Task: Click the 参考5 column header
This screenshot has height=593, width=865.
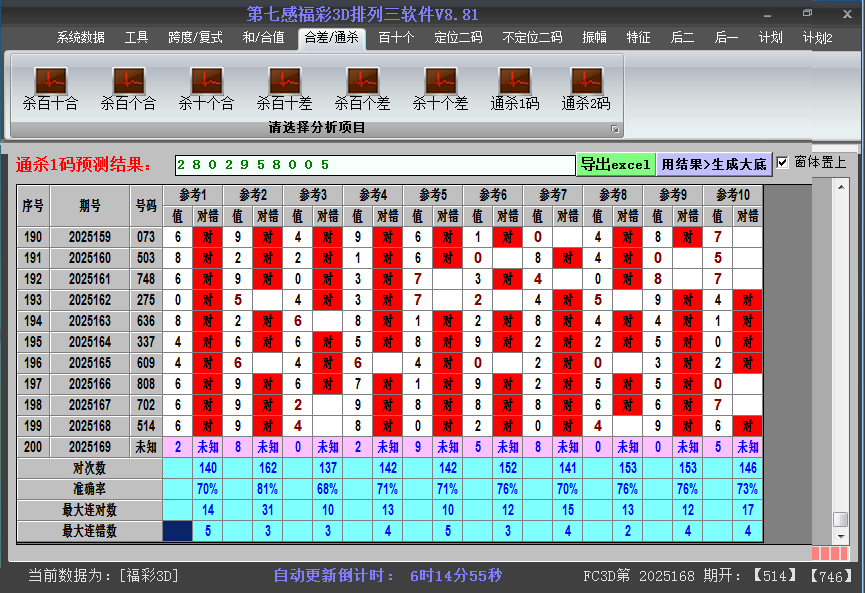Action: coord(433,195)
